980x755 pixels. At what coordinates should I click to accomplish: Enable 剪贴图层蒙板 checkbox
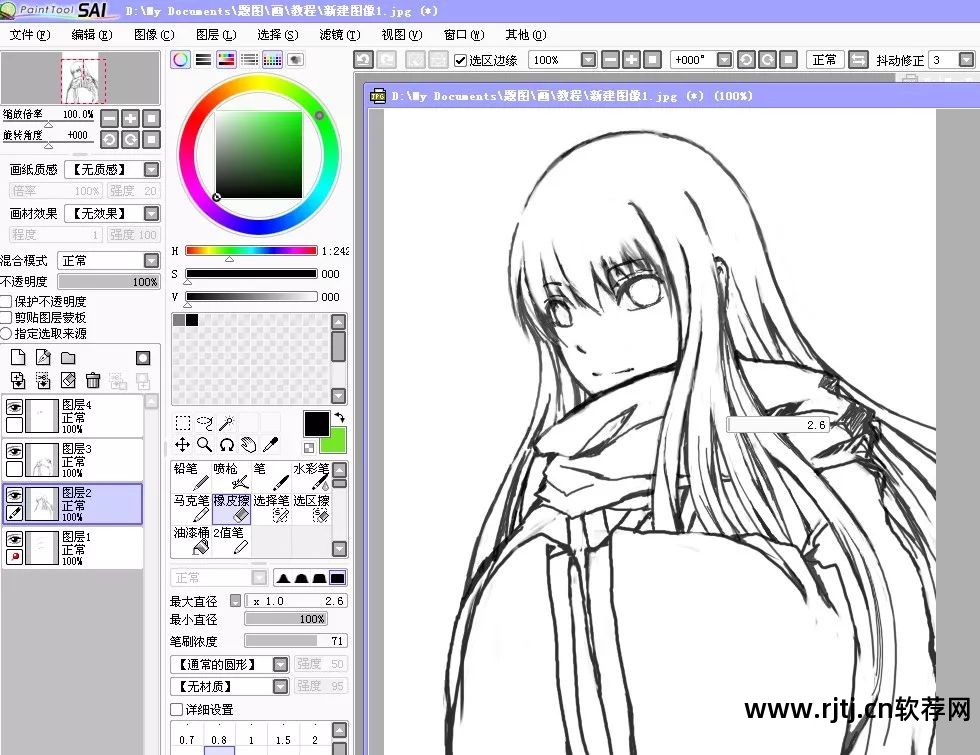(6, 318)
